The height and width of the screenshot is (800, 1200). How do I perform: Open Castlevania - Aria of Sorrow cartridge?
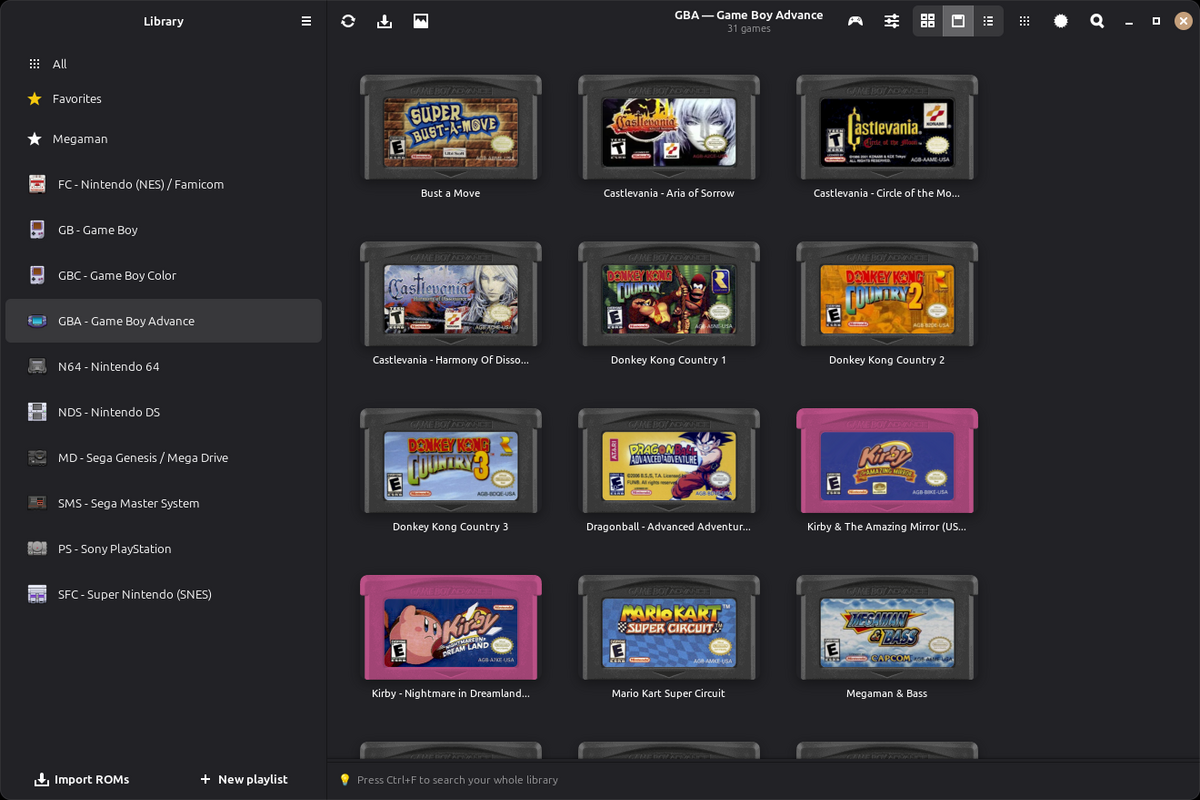pos(669,128)
